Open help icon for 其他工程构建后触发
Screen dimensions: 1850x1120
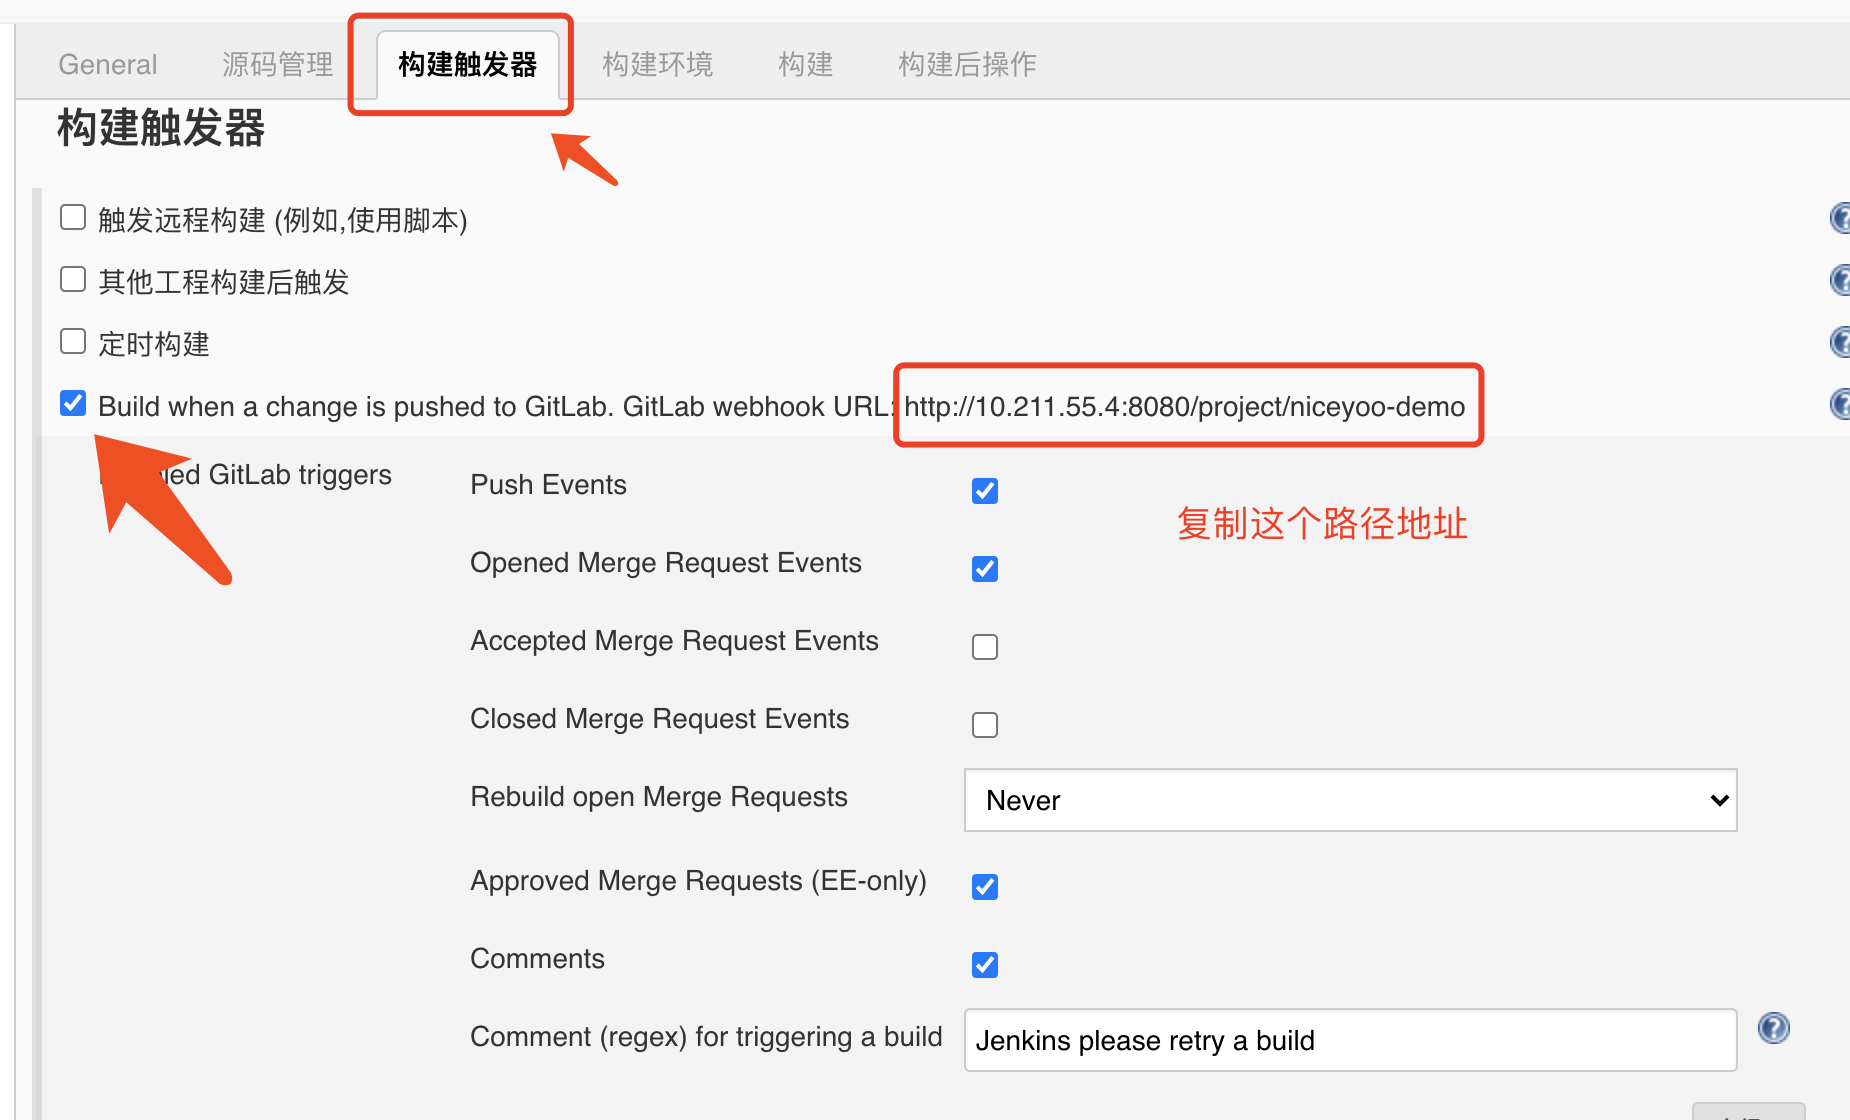coord(1840,280)
